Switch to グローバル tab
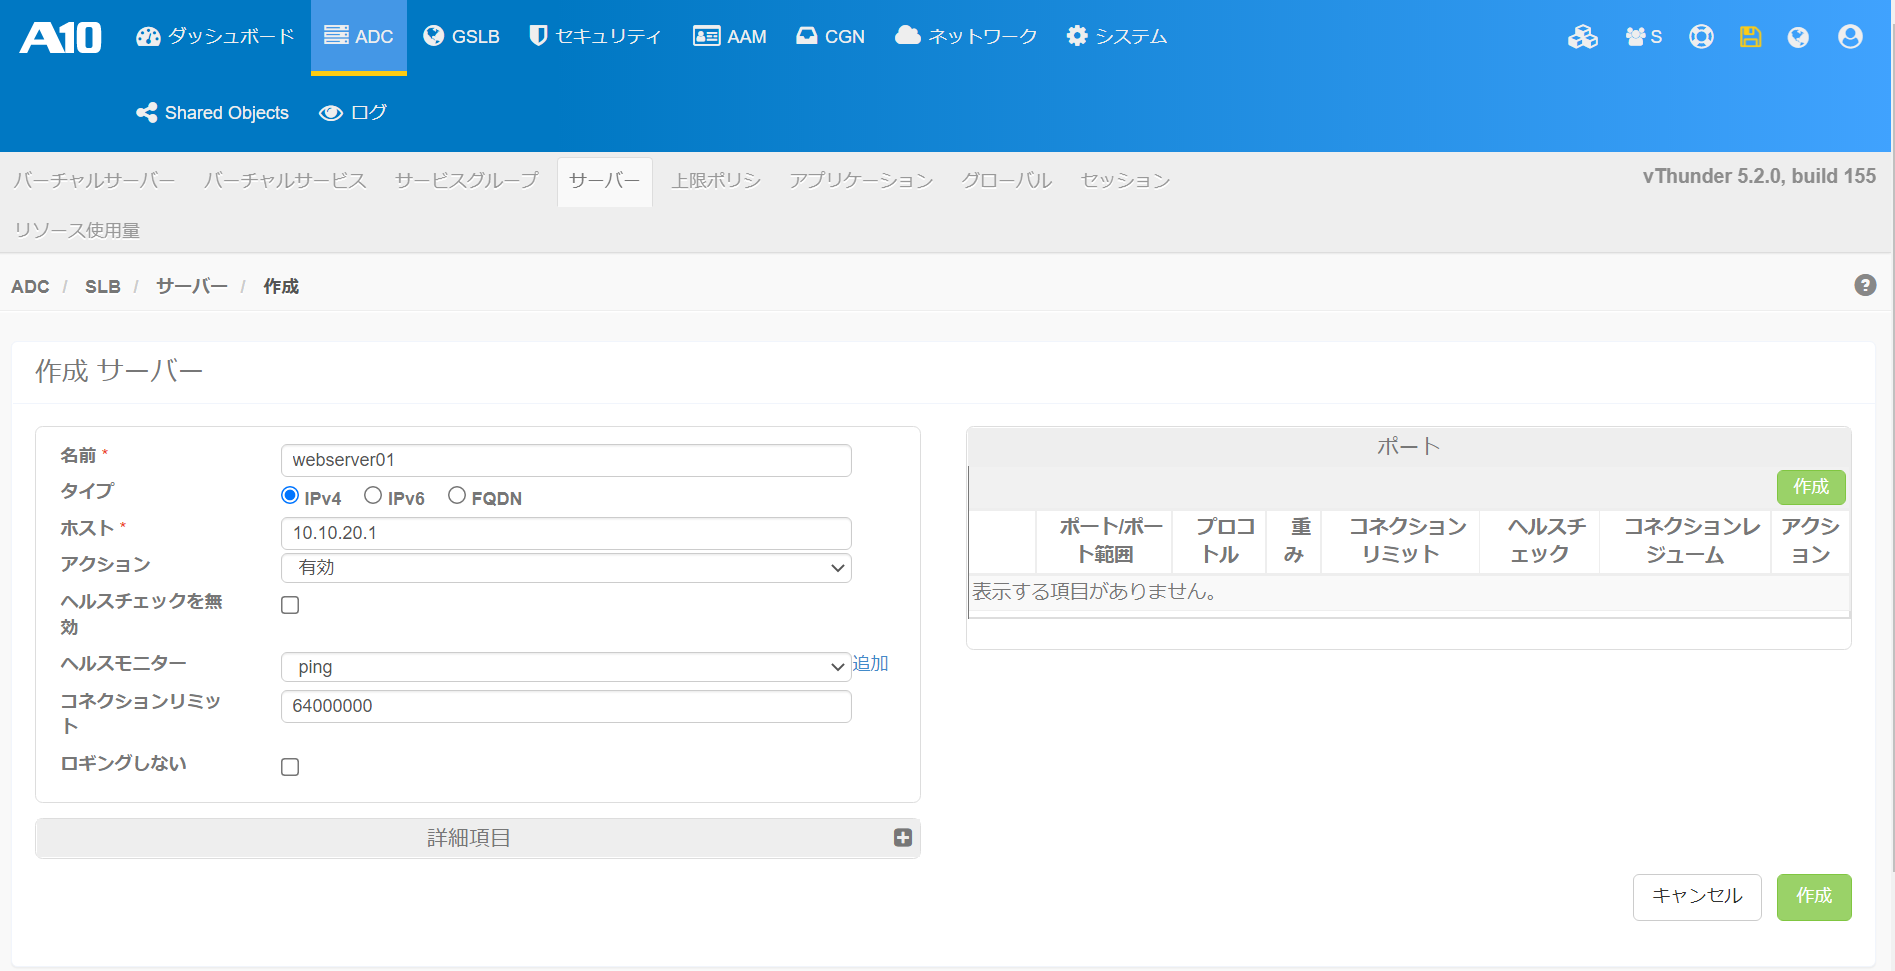This screenshot has height=971, width=1895. [x=1007, y=180]
